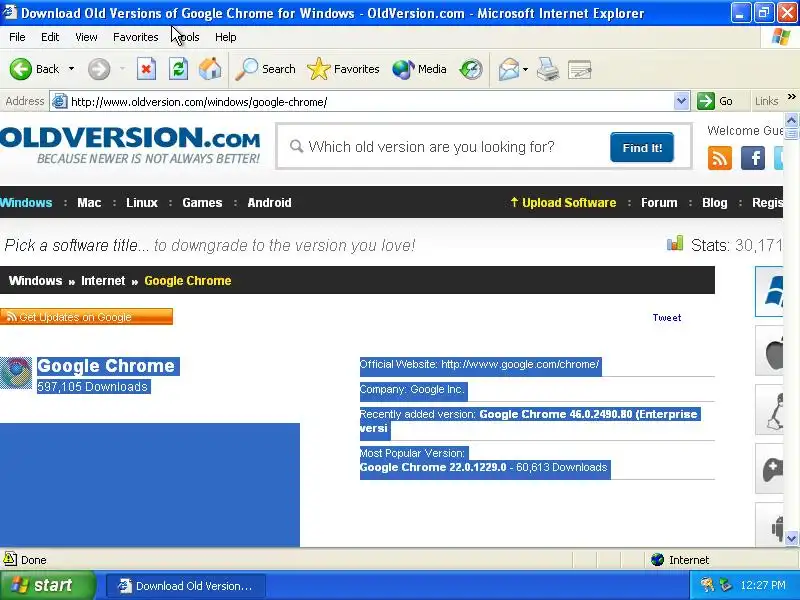Click the 12:27 PM clock in the tray
The width and height of the screenshot is (800, 600).
pyautogui.click(x=763, y=585)
